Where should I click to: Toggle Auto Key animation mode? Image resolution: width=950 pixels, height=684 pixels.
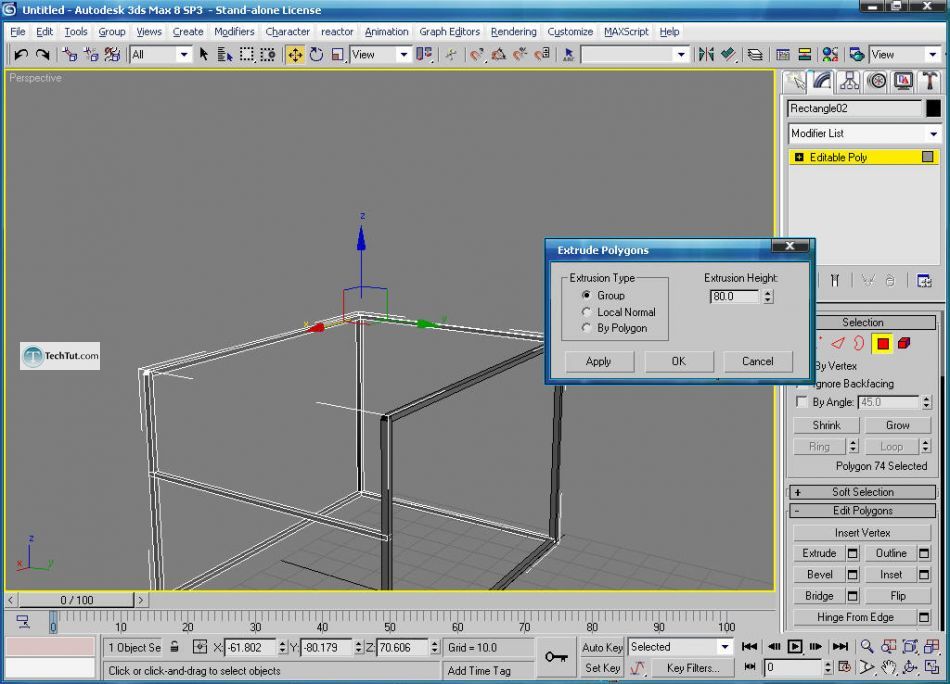602,647
